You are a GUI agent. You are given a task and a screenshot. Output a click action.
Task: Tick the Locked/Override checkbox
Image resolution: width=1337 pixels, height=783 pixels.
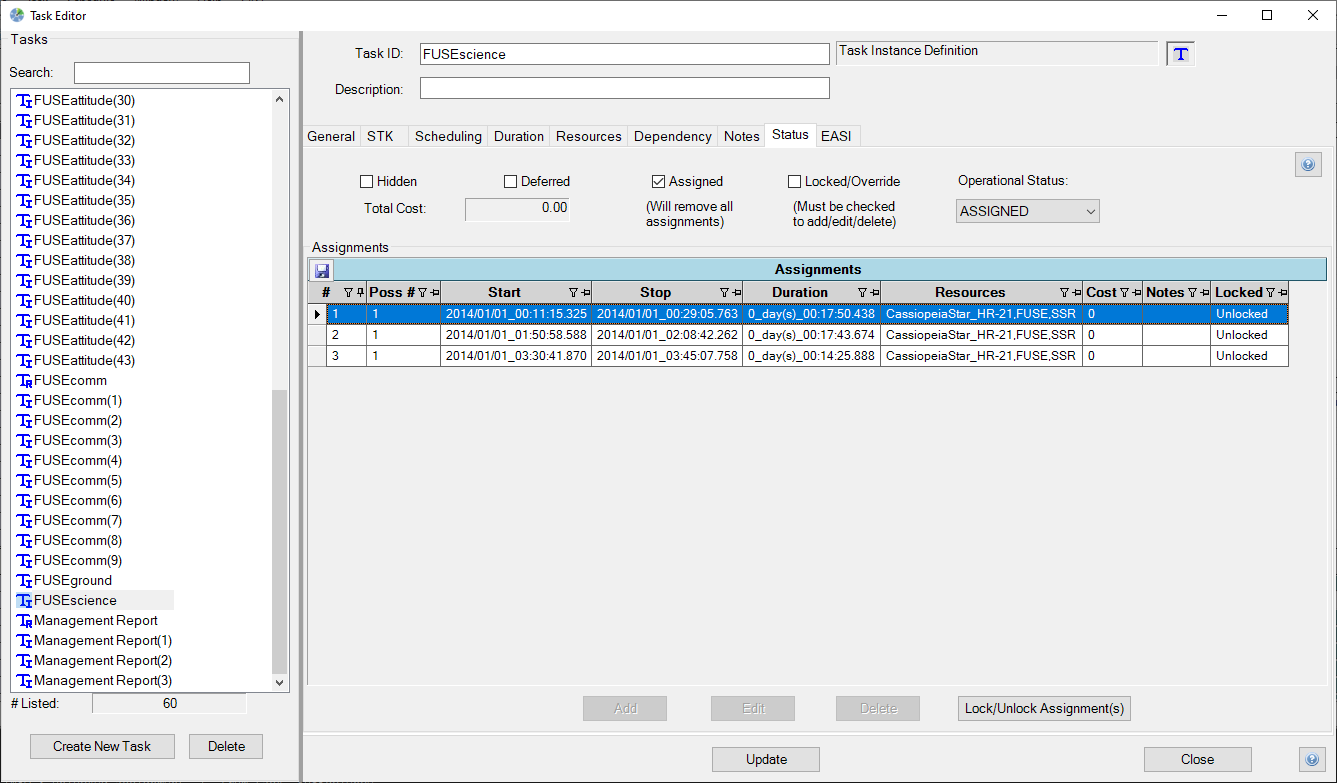[x=794, y=182]
